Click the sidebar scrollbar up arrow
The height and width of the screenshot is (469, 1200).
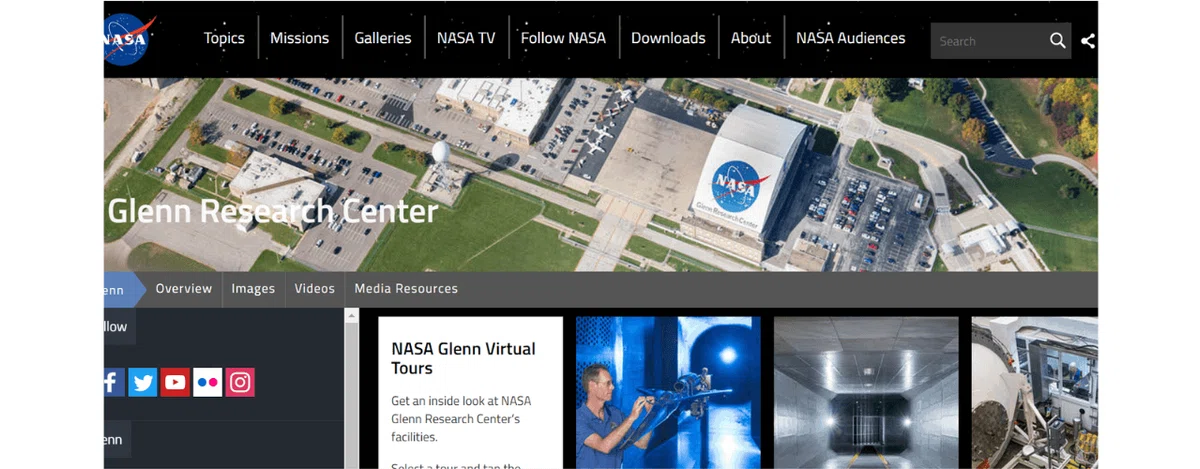coord(351,315)
